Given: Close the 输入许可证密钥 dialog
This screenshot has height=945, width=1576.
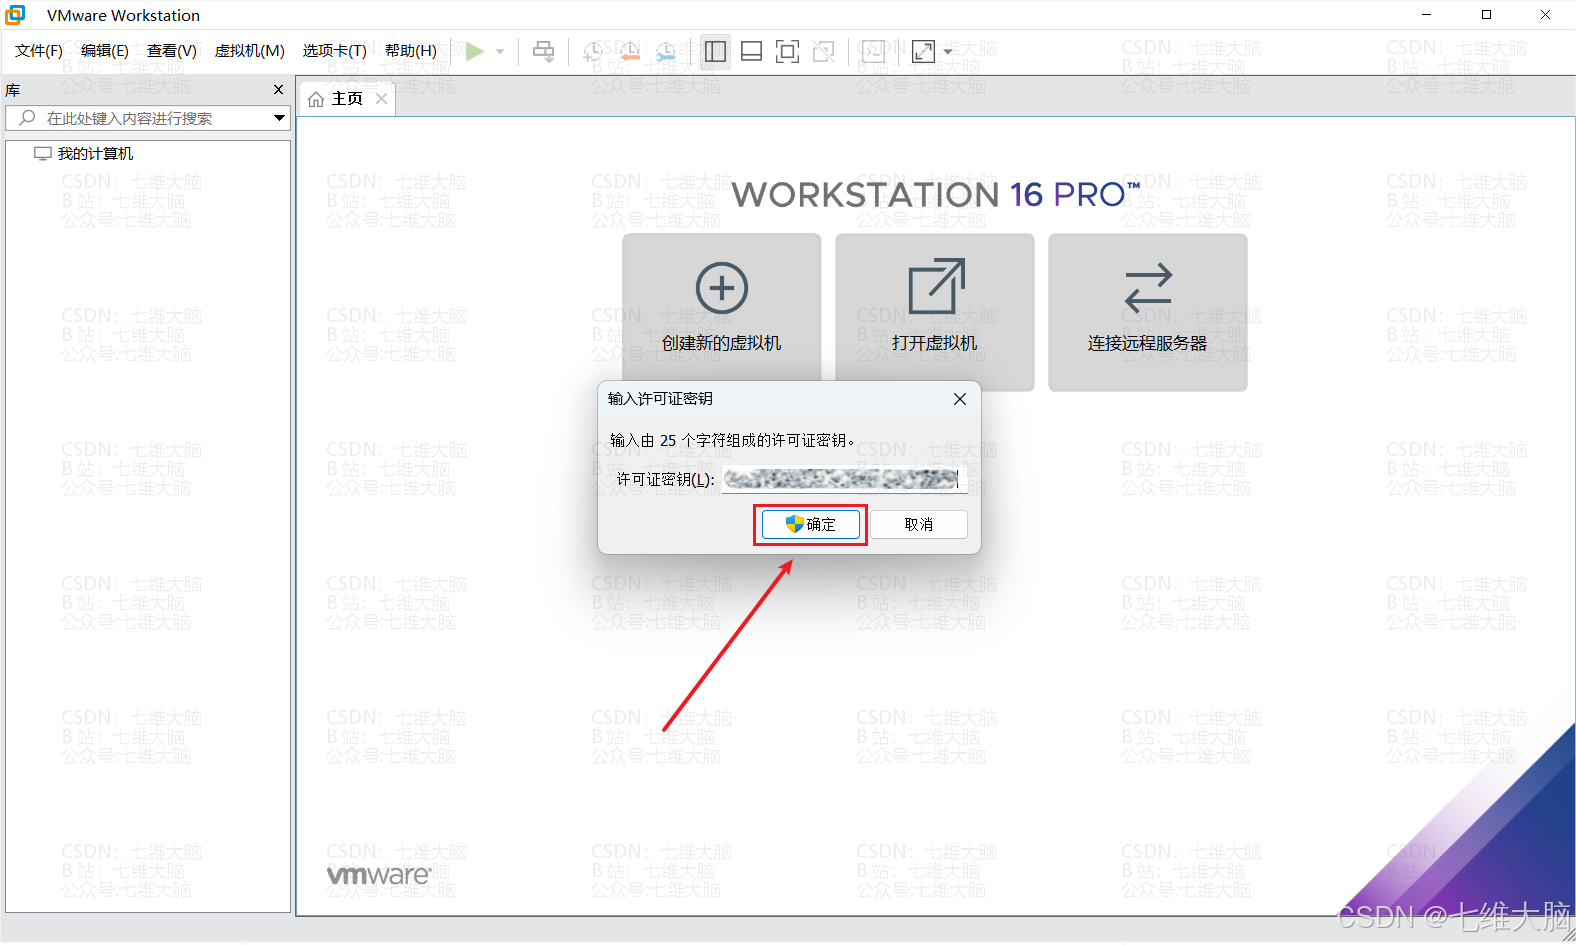Looking at the screenshot, I should [960, 399].
